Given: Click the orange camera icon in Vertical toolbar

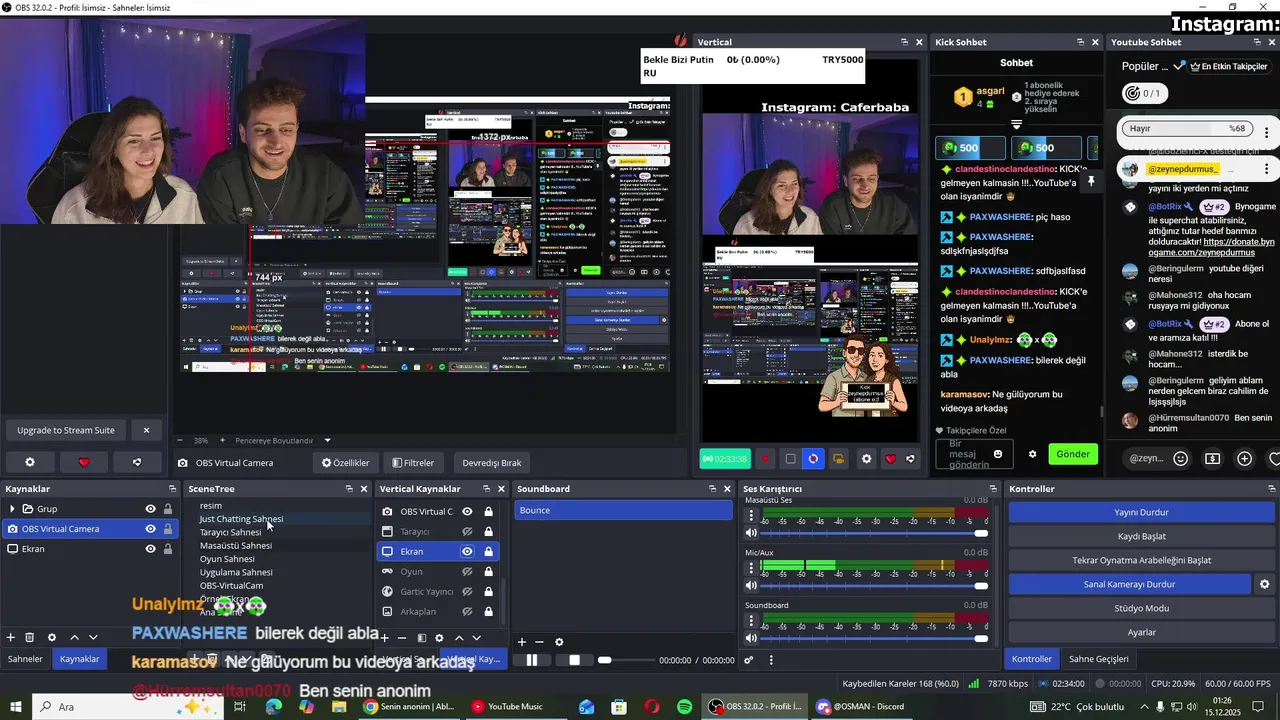Looking at the screenshot, I should 838,459.
